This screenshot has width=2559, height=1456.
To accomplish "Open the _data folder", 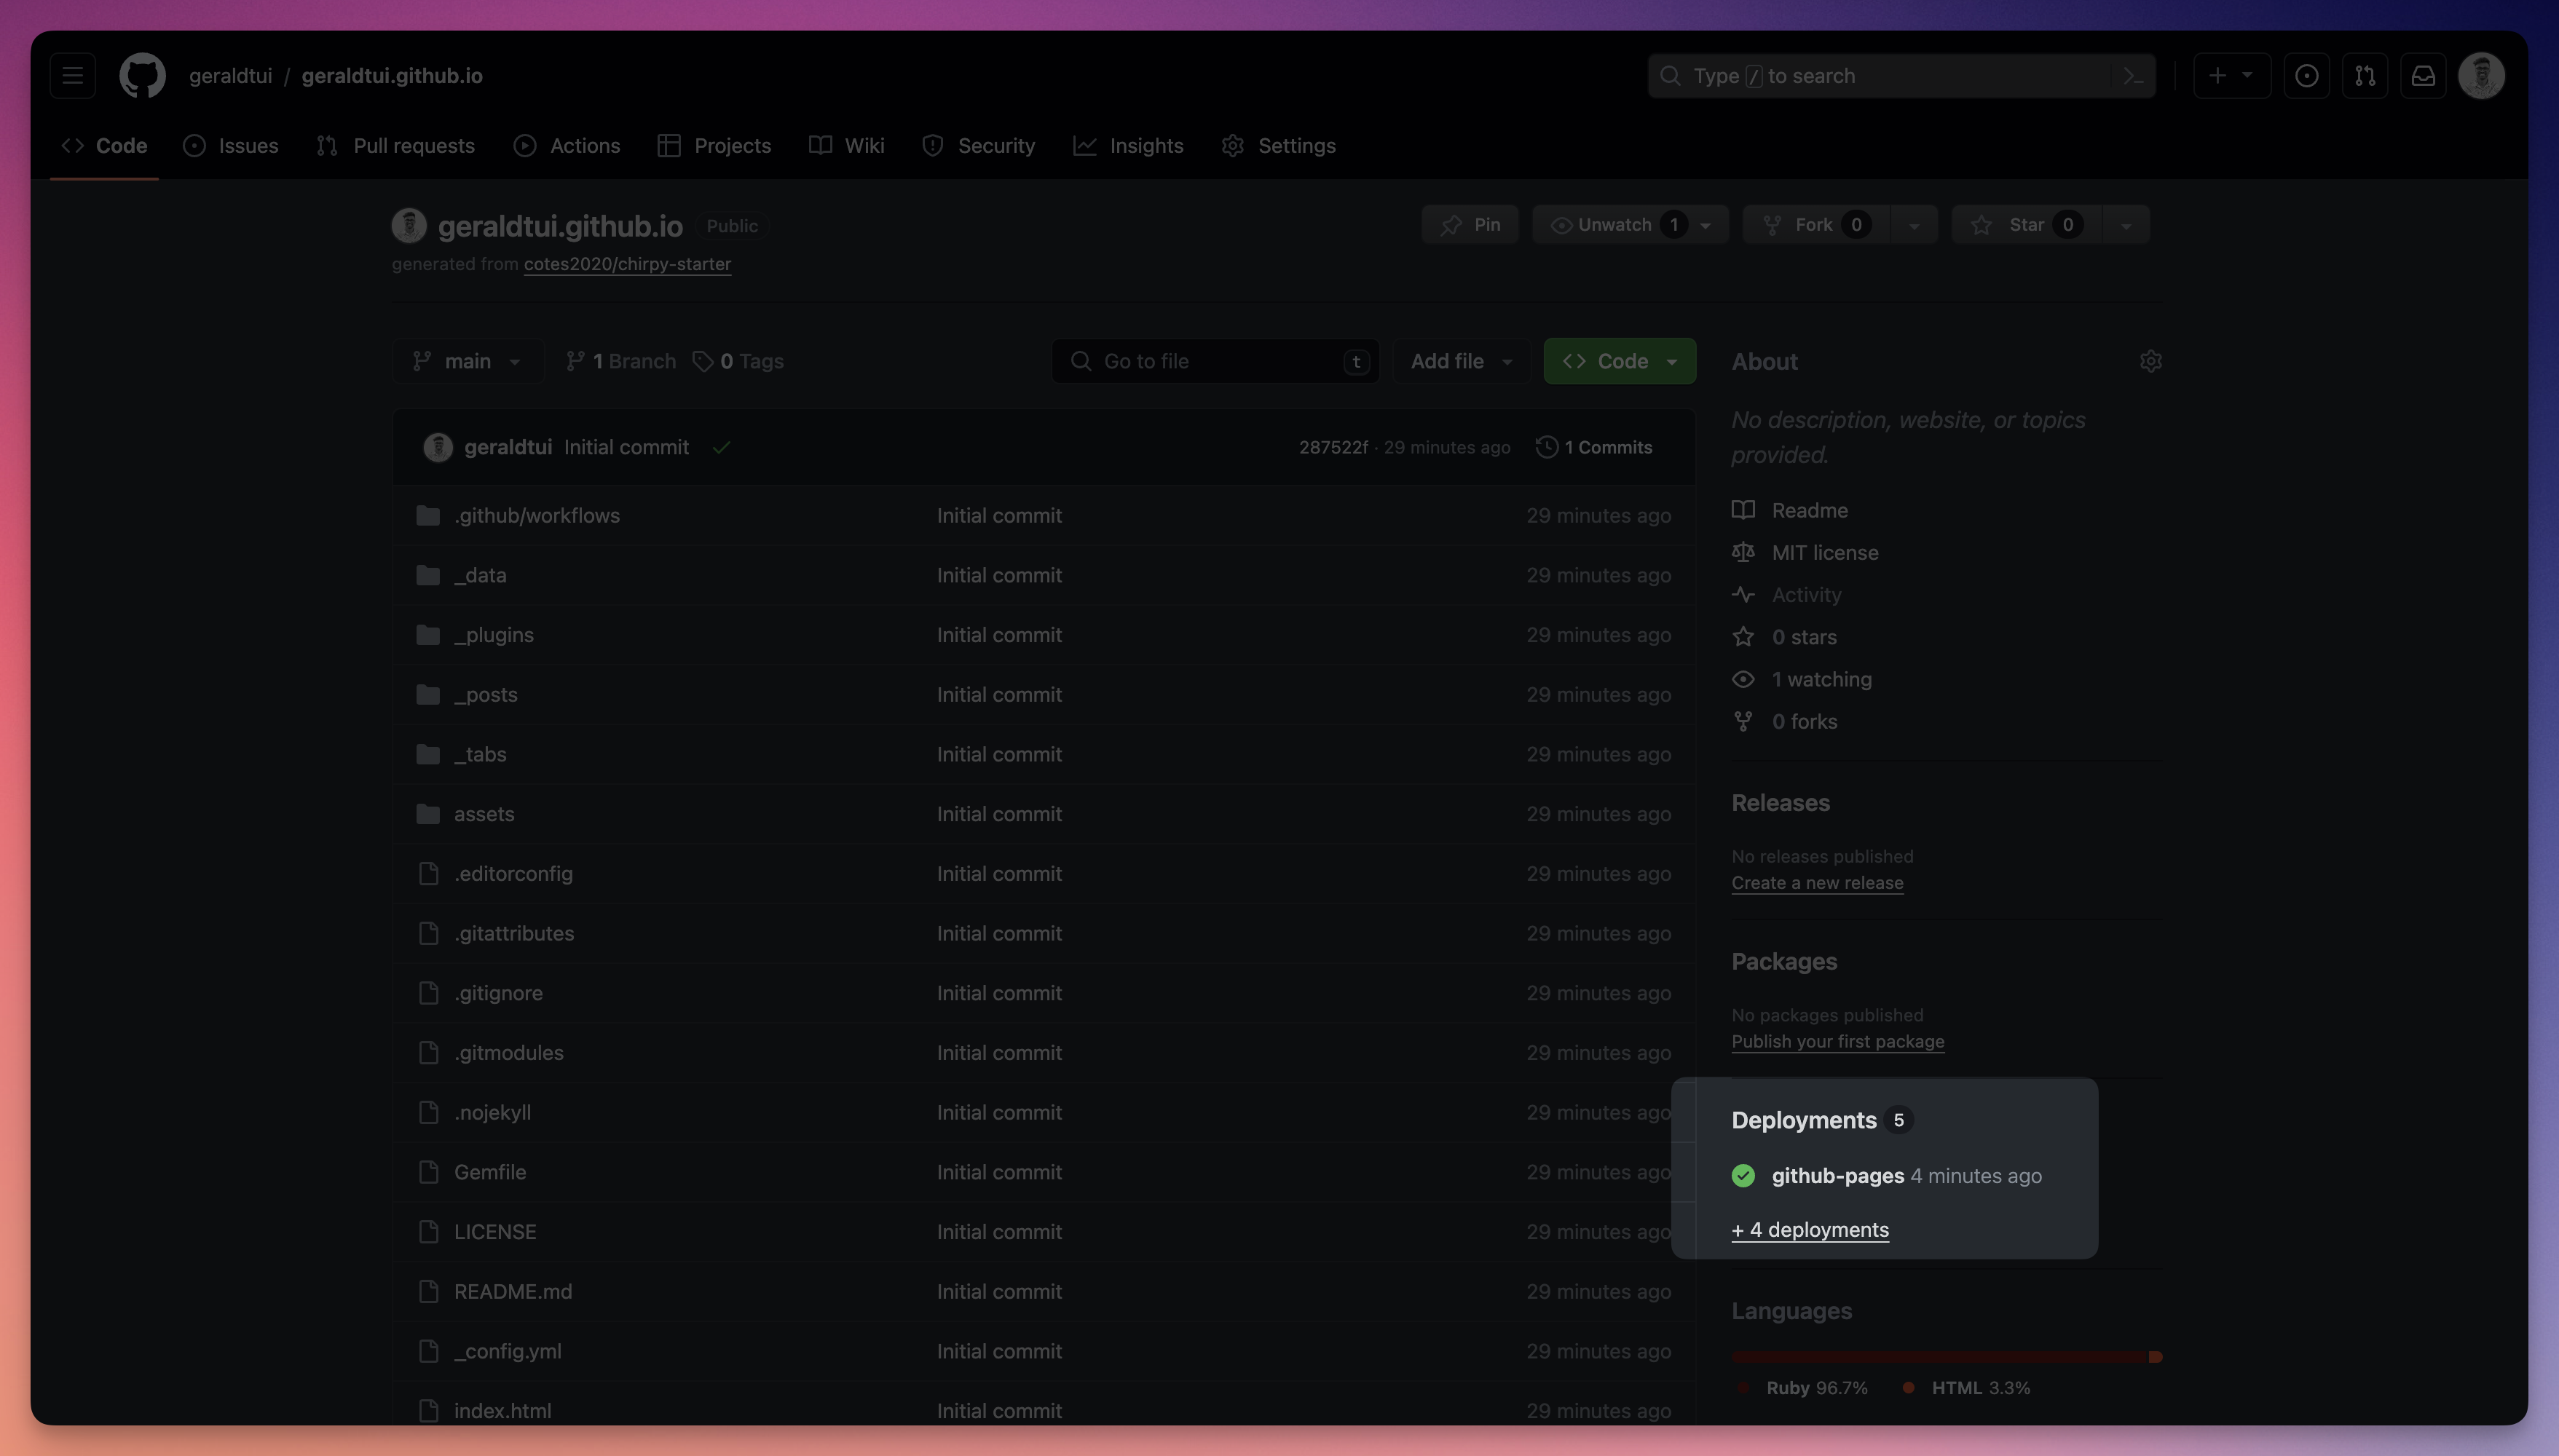I will pos(480,576).
